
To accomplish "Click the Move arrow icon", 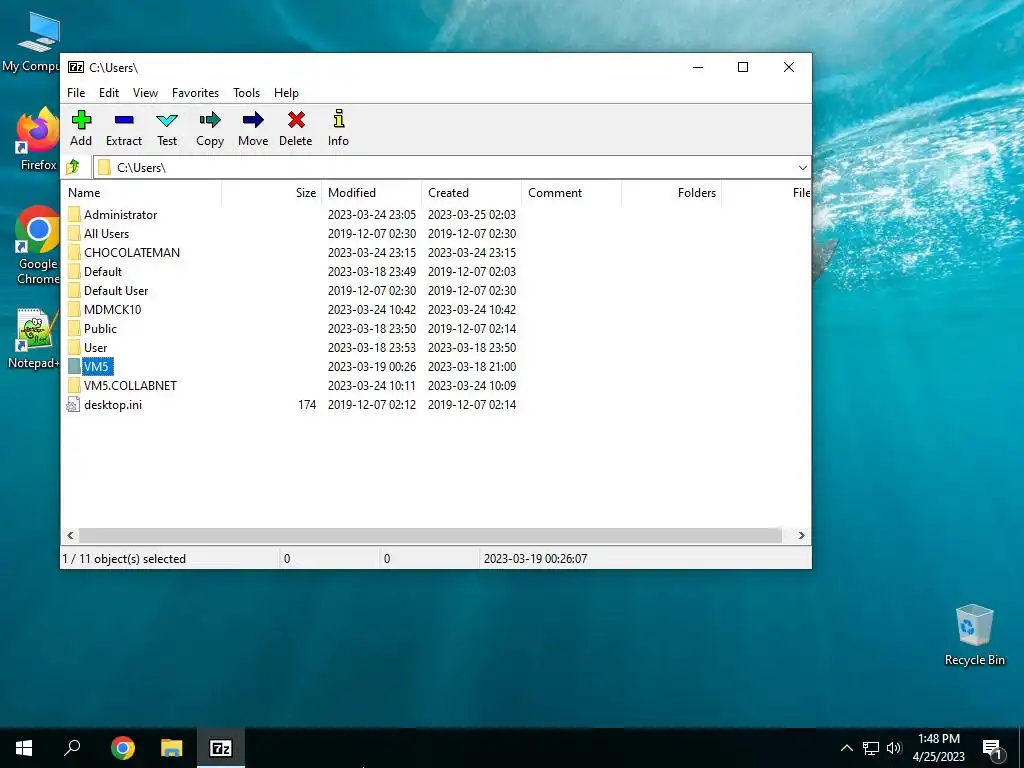I will click(x=253, y=120).
